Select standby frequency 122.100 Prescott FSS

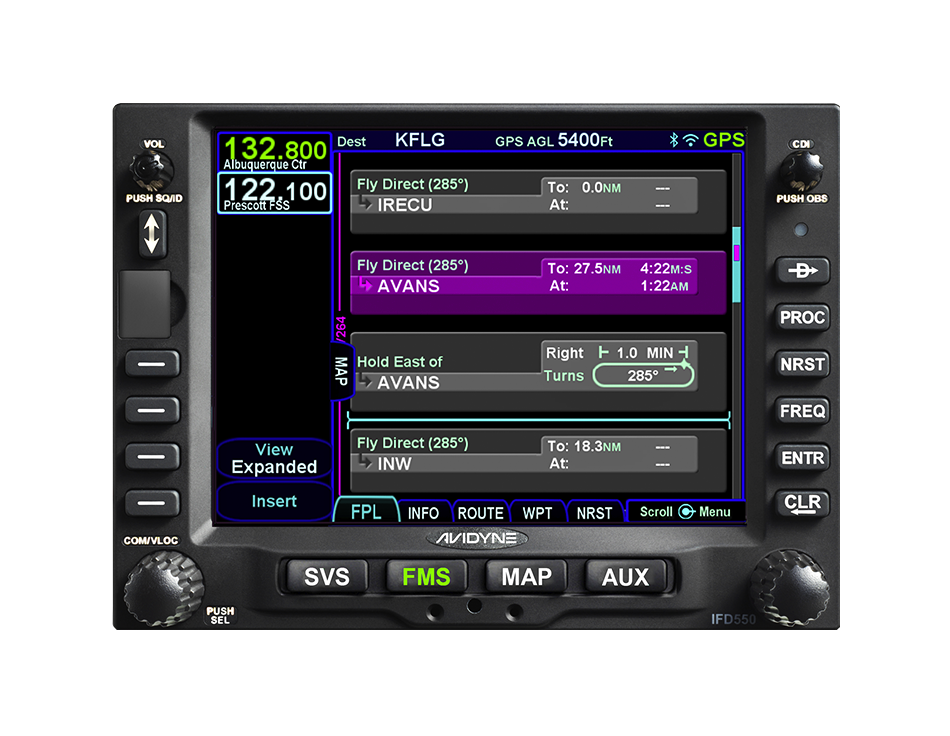[x=274, y=193]
